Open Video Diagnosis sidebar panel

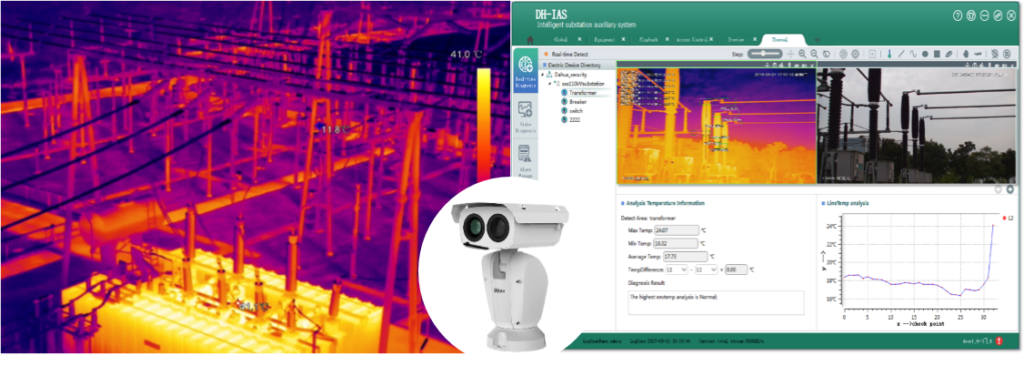526,115
